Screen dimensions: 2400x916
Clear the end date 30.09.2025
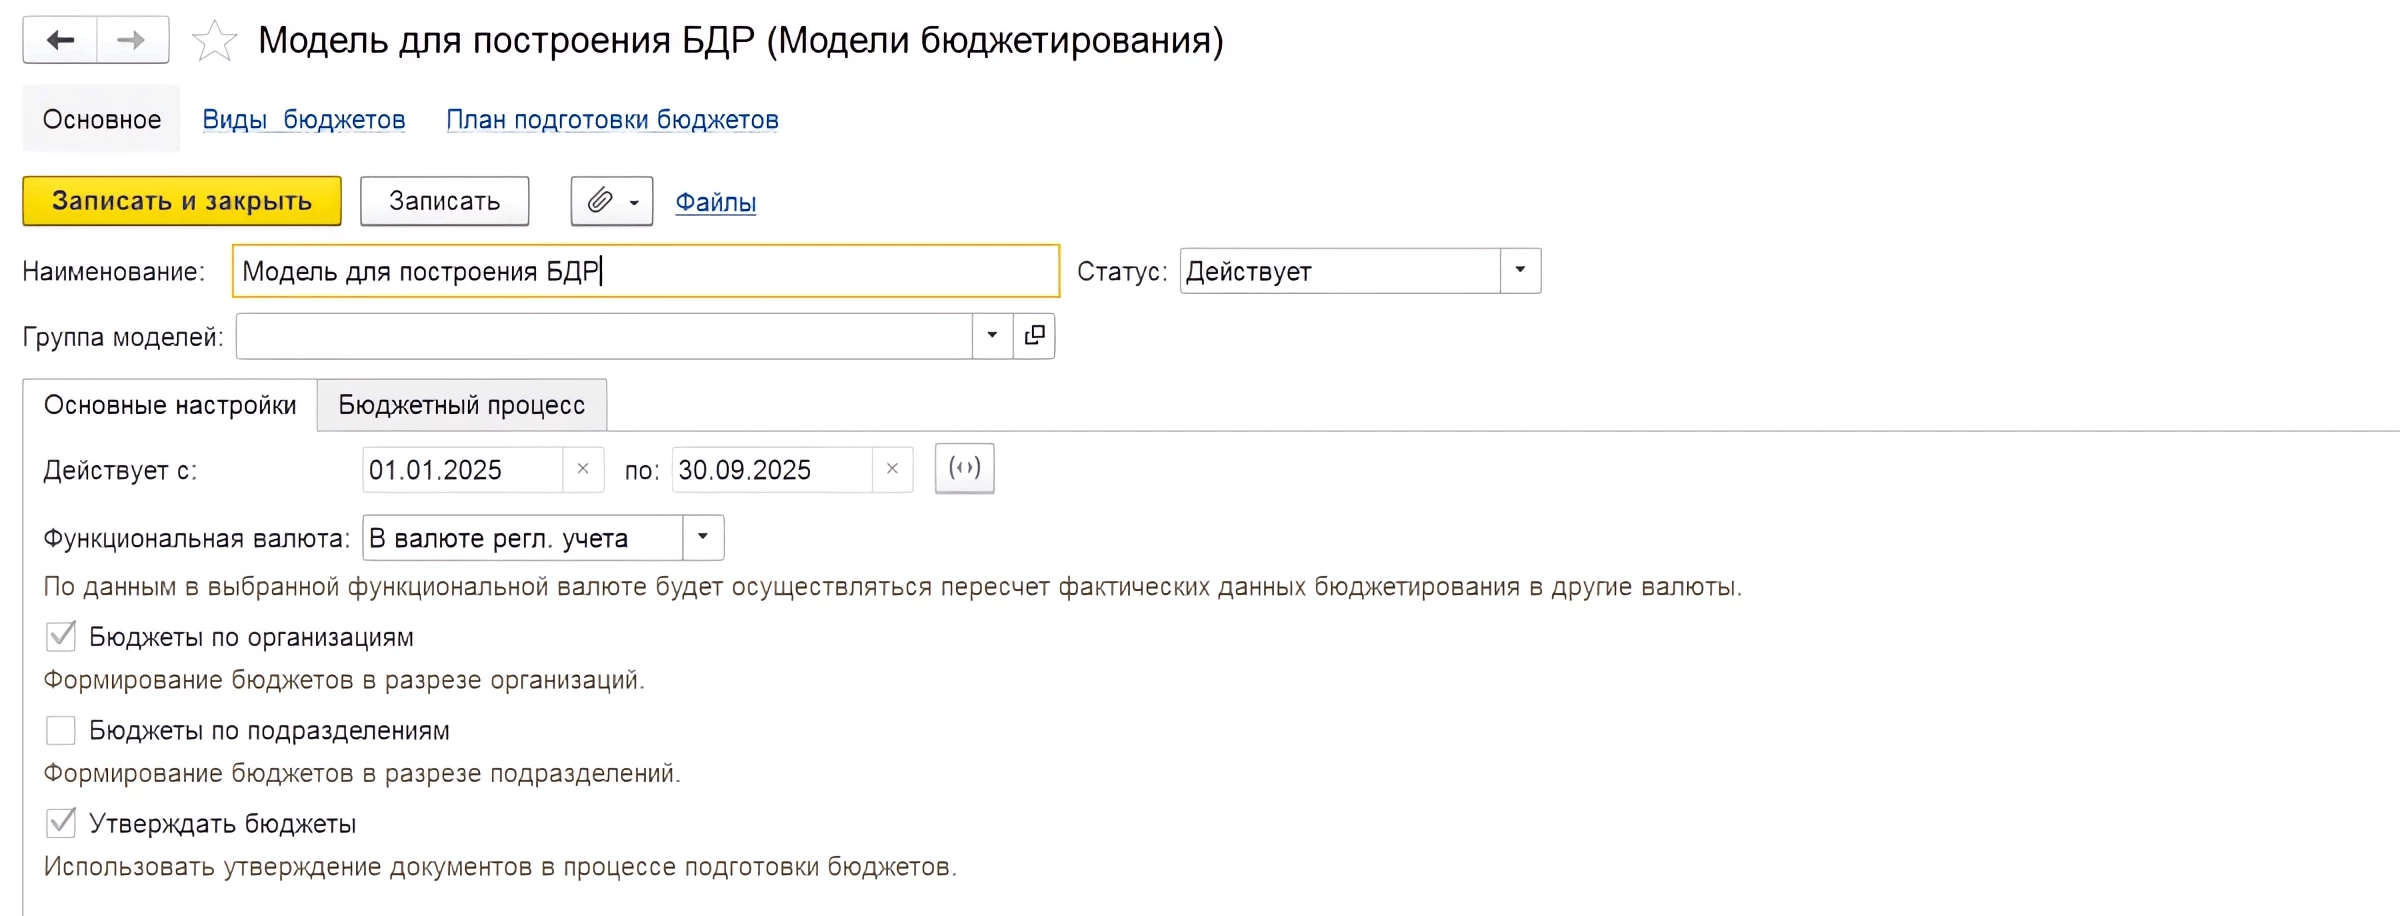(893, 469)
